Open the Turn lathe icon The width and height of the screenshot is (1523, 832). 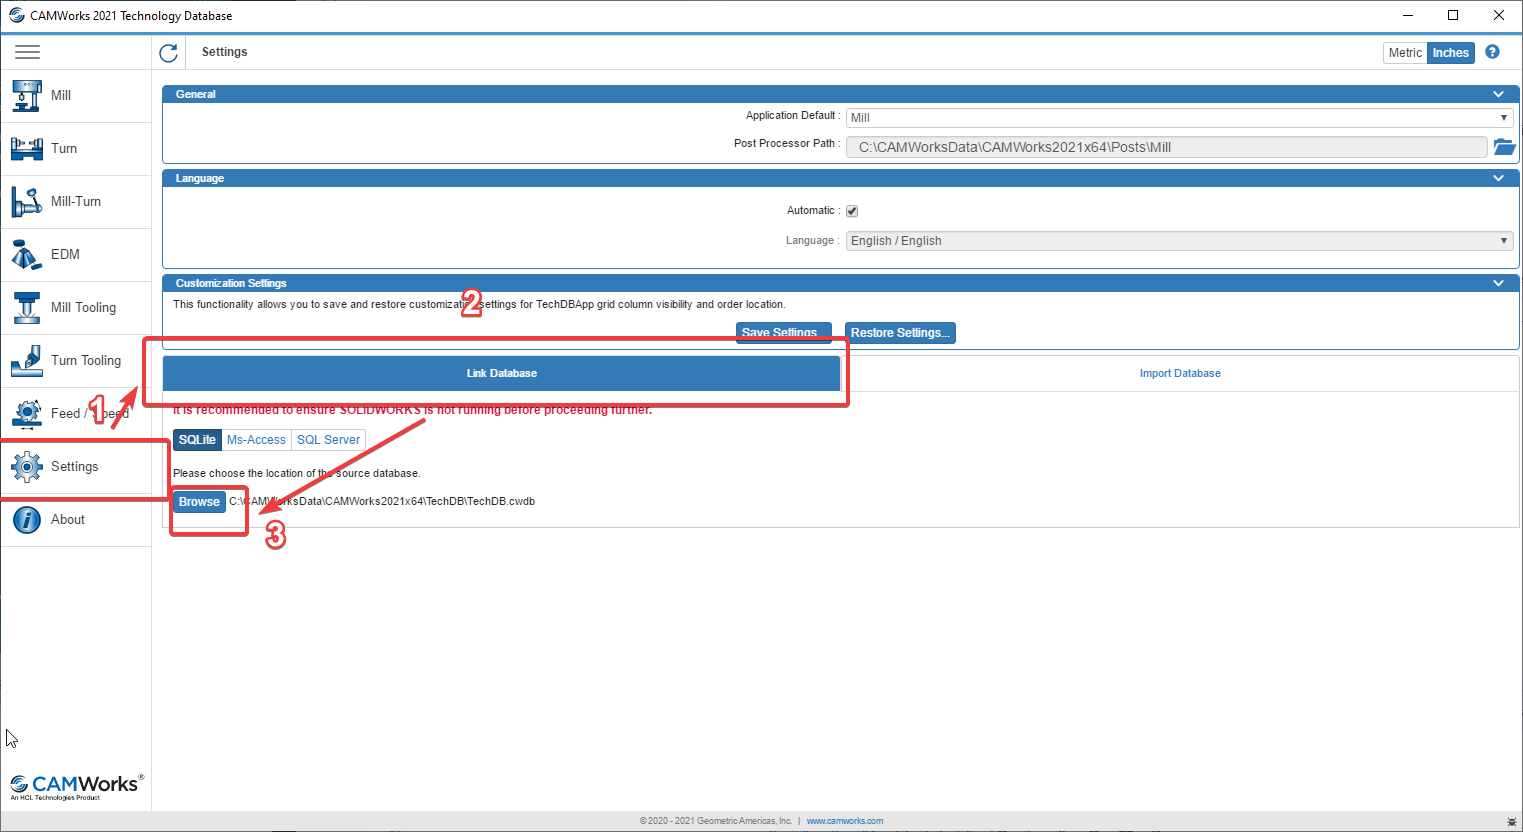pos(27,149)
